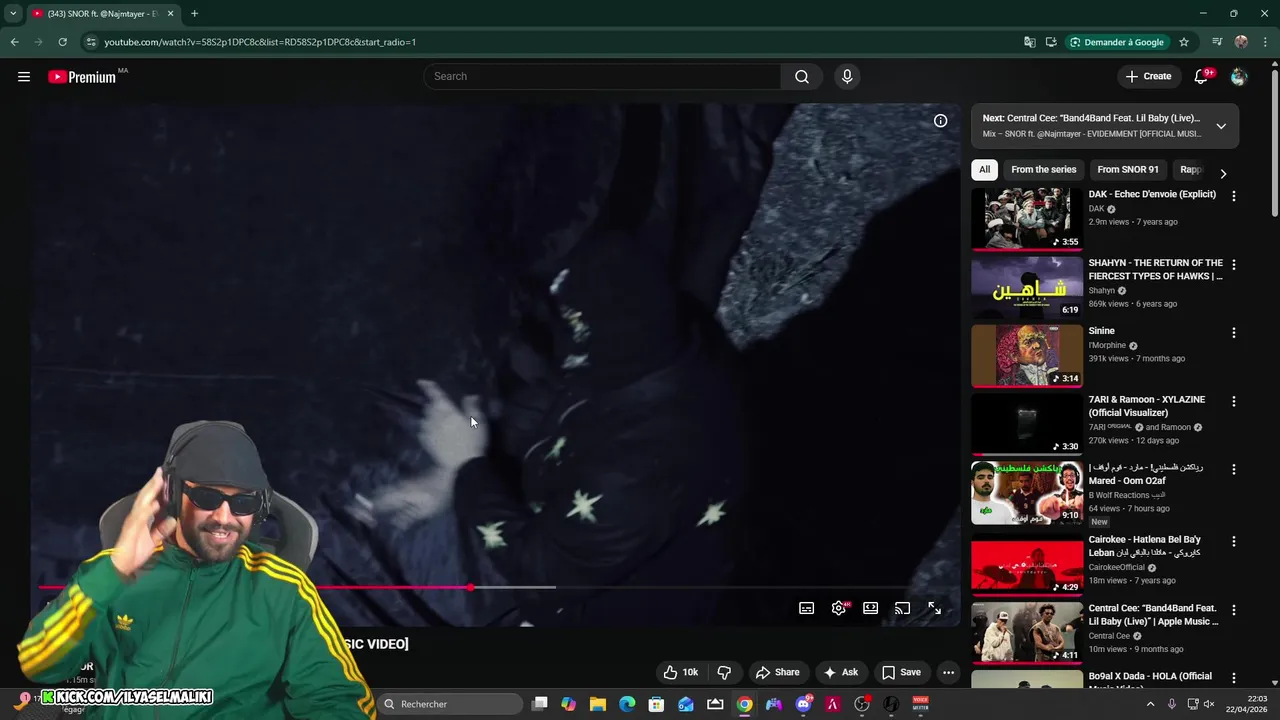
Task: Open DAK Echec D'envoie thumbnail
Action: (x=1027, y=219)
